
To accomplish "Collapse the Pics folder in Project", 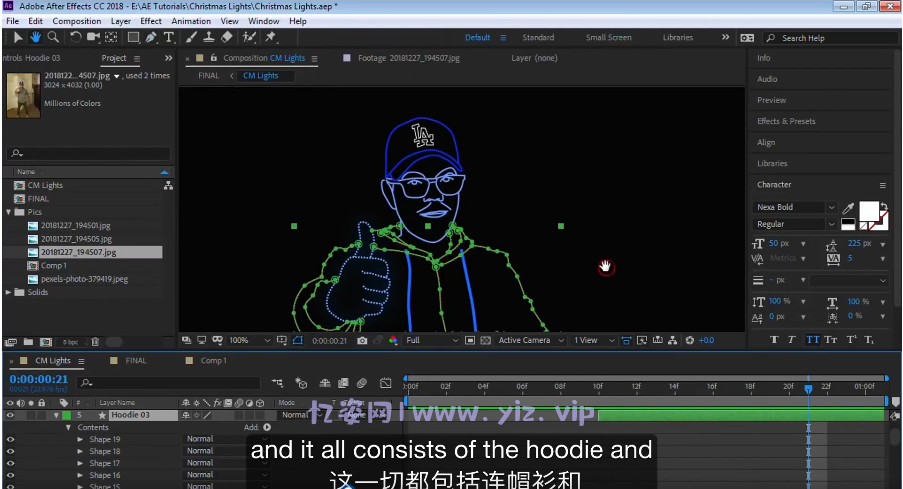I will 9,212.
